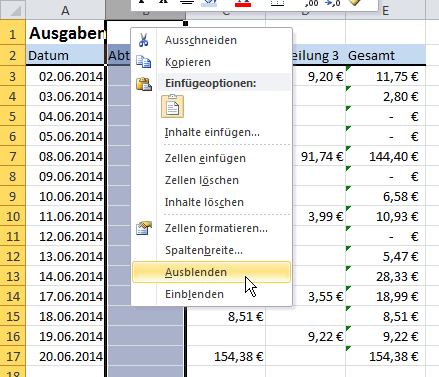Click the 10,93 € total cell
Image resolution: width=439 pixels, height=377 pixels.
click(x=386, y=216)
